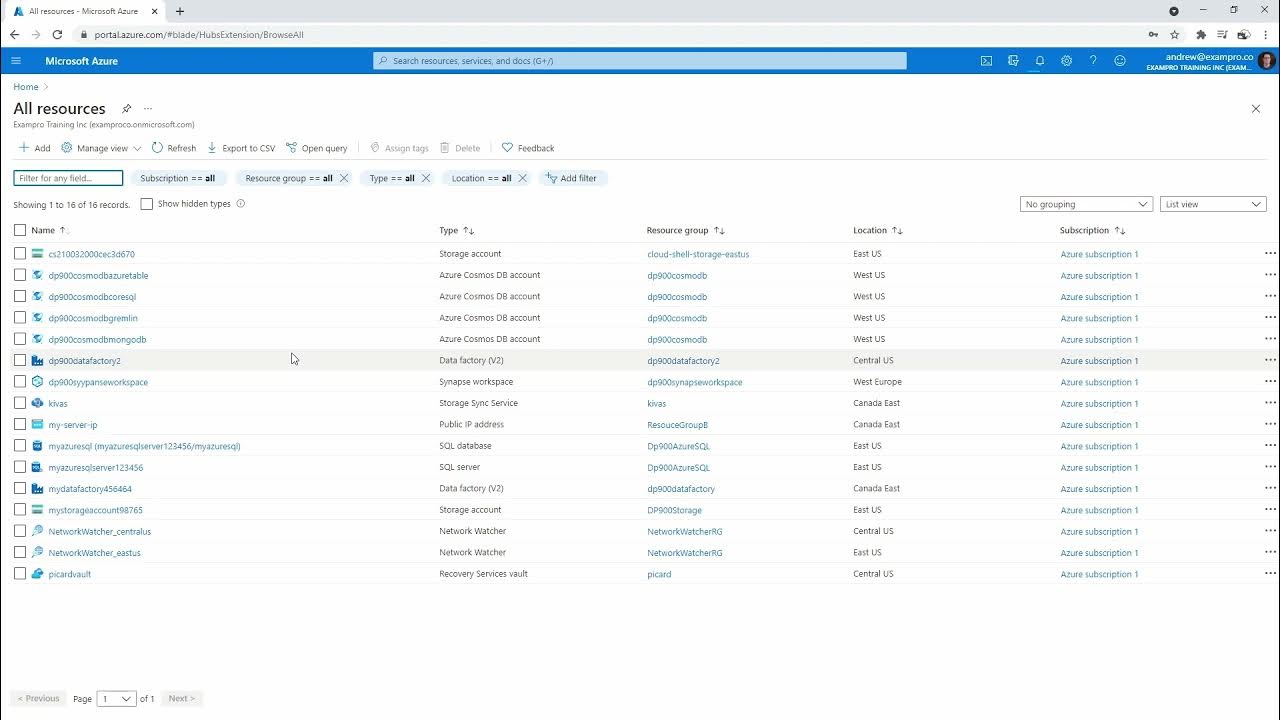Image resolution: width=1280 pixels, height=720 pixels.
Task: Select checkbox for dp900cosmodbgremlin
Action: coord(20,318)
